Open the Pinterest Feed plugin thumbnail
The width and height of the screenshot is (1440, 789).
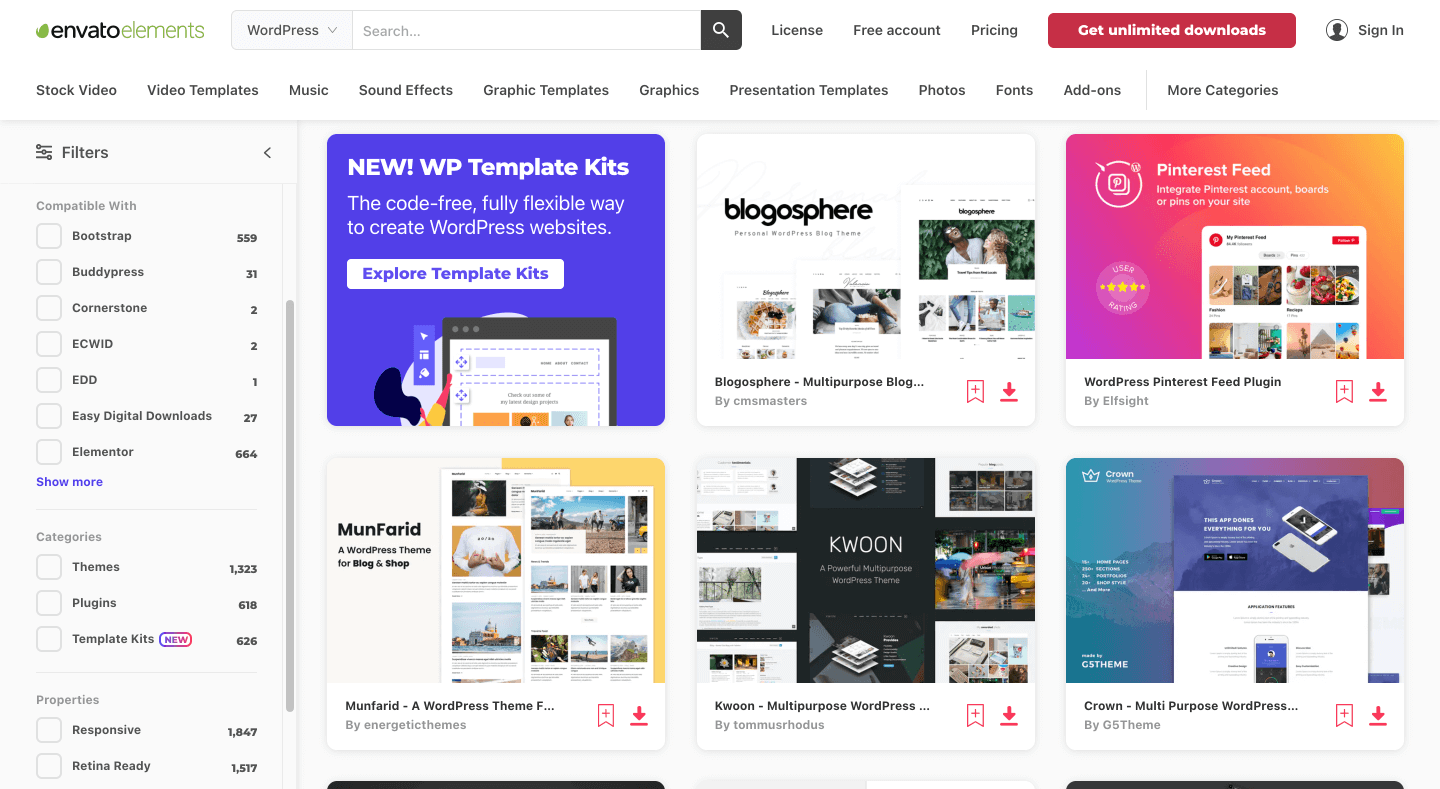pyautogui.click(x=1235, y=246)
